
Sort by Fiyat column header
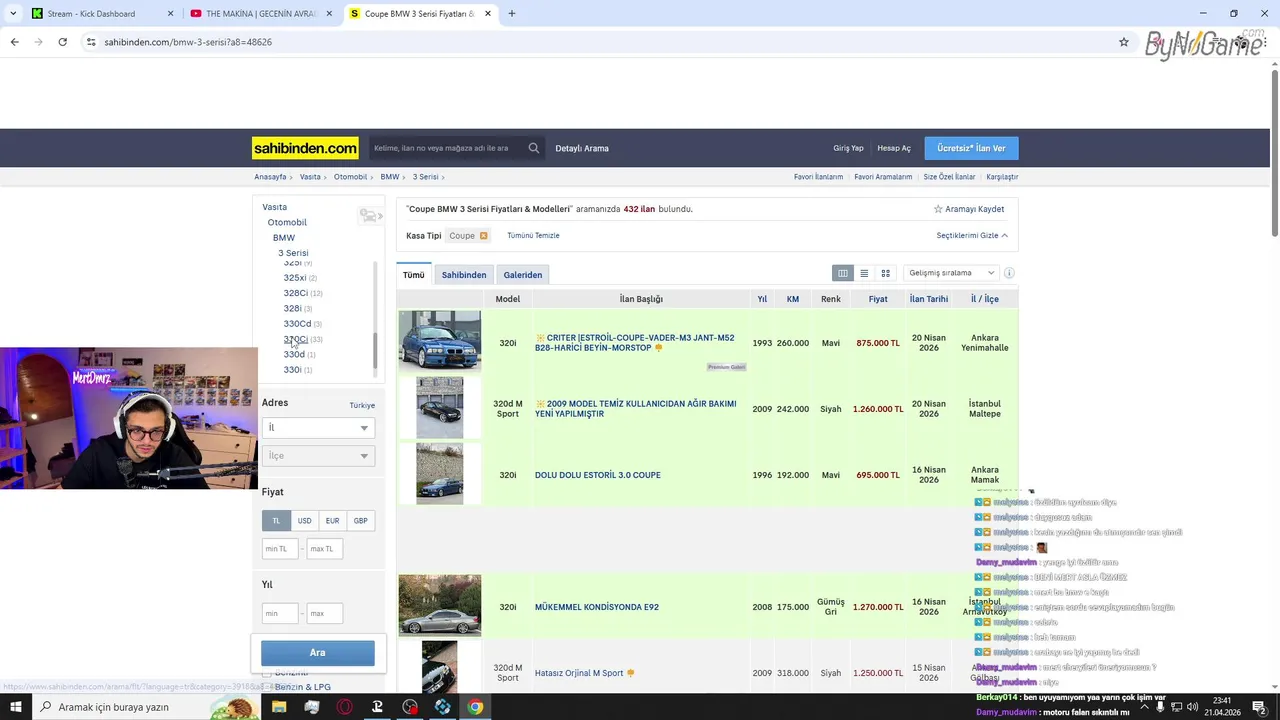[878, 299]
